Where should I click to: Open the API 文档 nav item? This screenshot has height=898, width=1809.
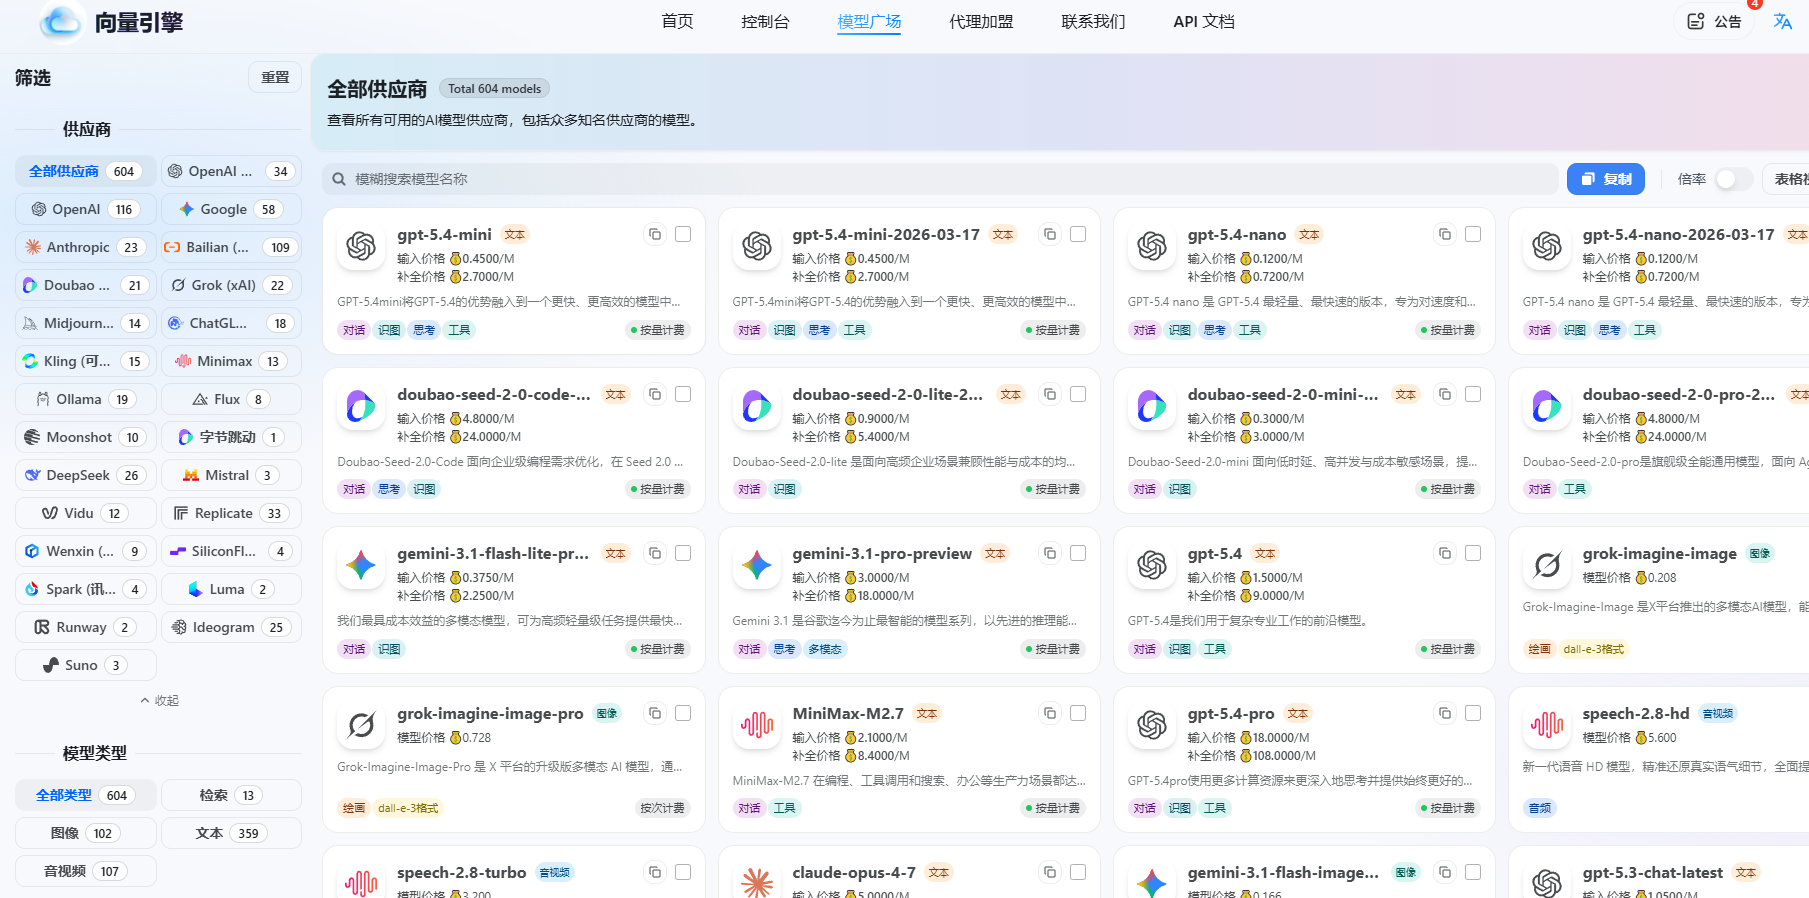1204,21
